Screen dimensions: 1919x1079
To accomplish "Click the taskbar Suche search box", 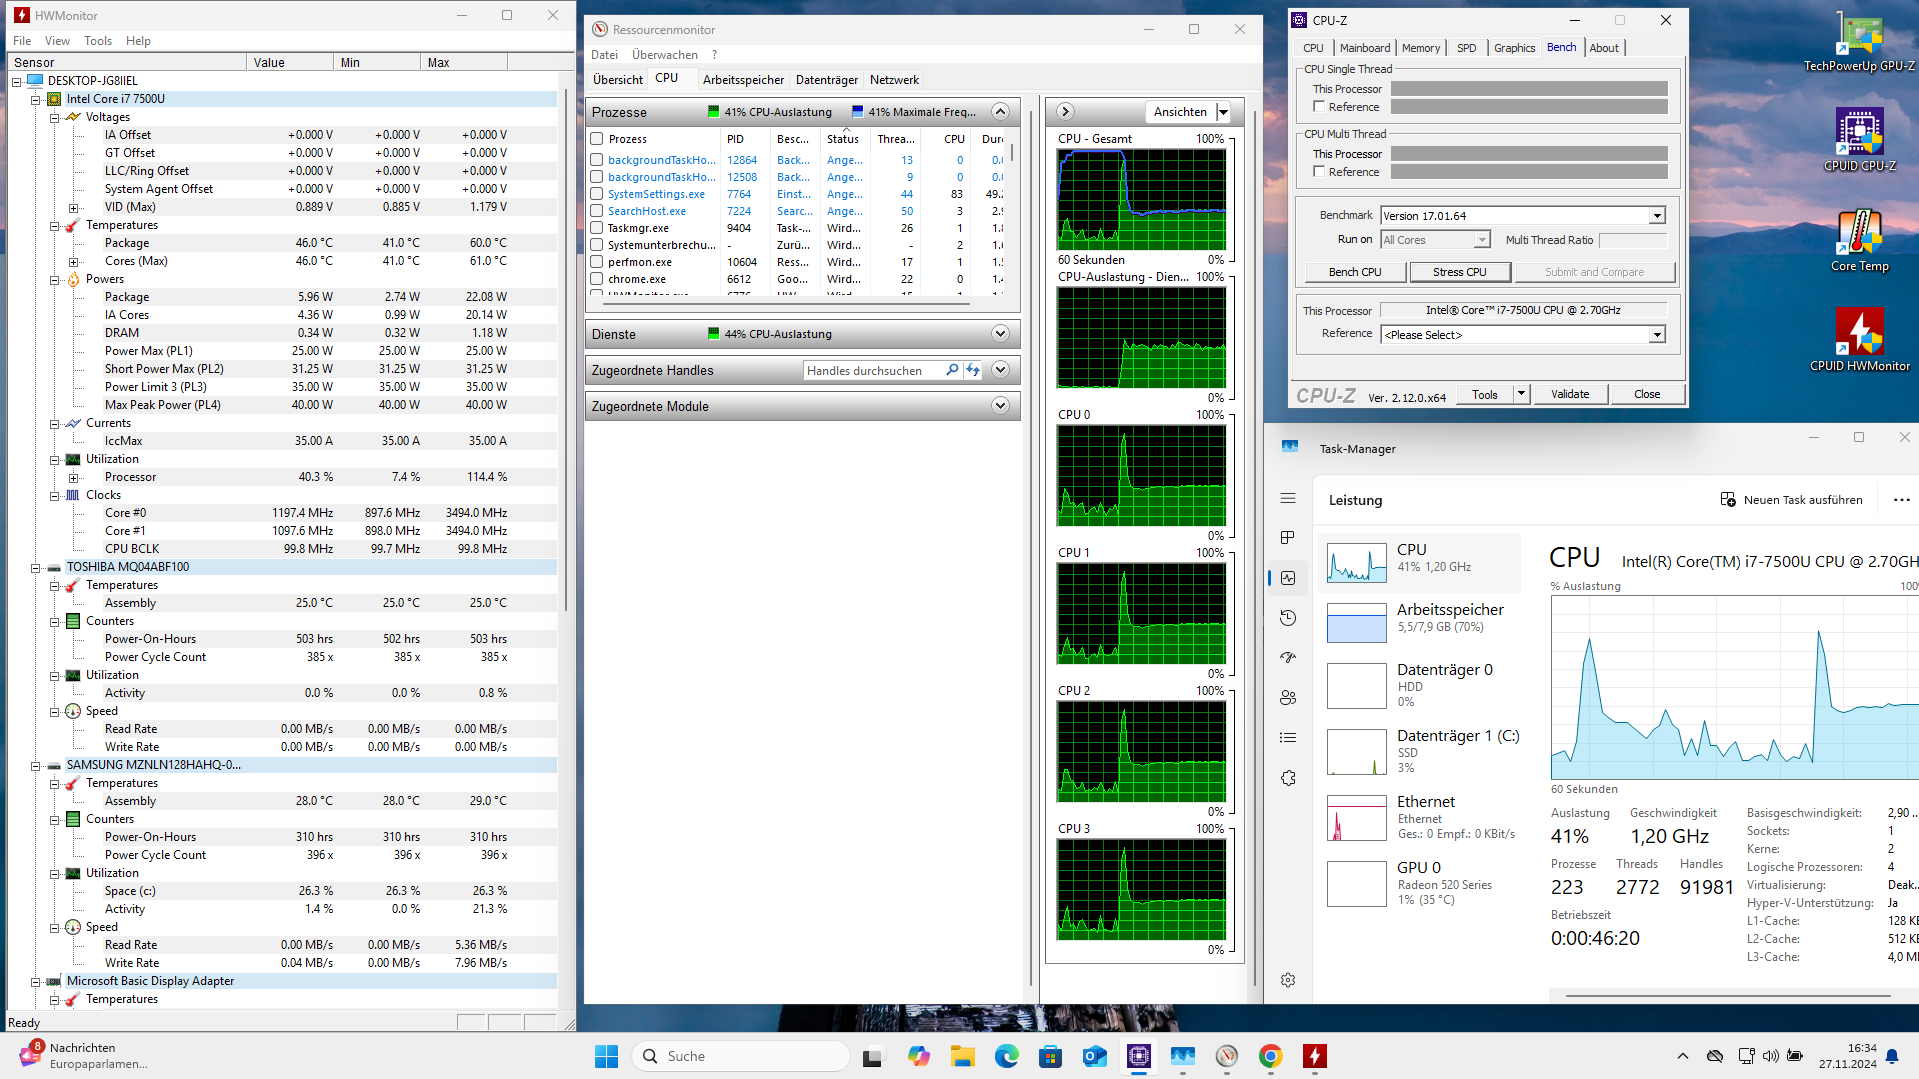I will [741, 1056].
